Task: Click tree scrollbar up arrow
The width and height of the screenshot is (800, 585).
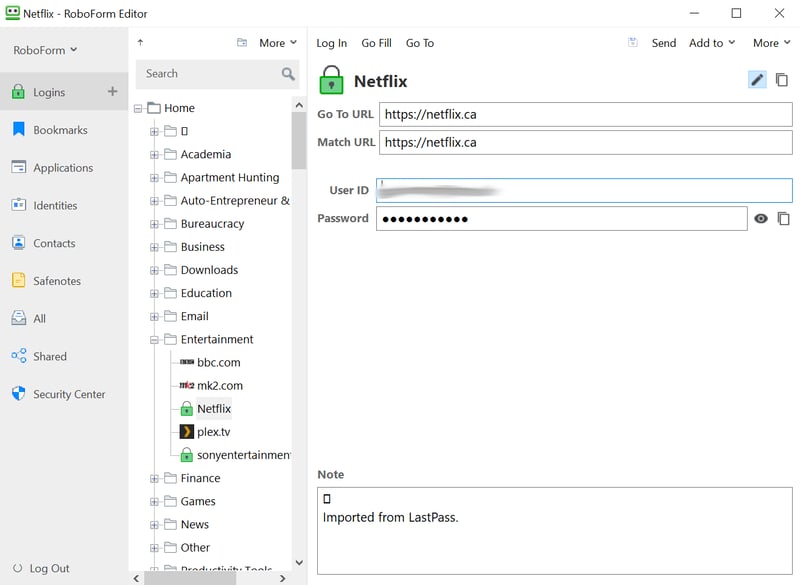Action: tap(299, 105)
